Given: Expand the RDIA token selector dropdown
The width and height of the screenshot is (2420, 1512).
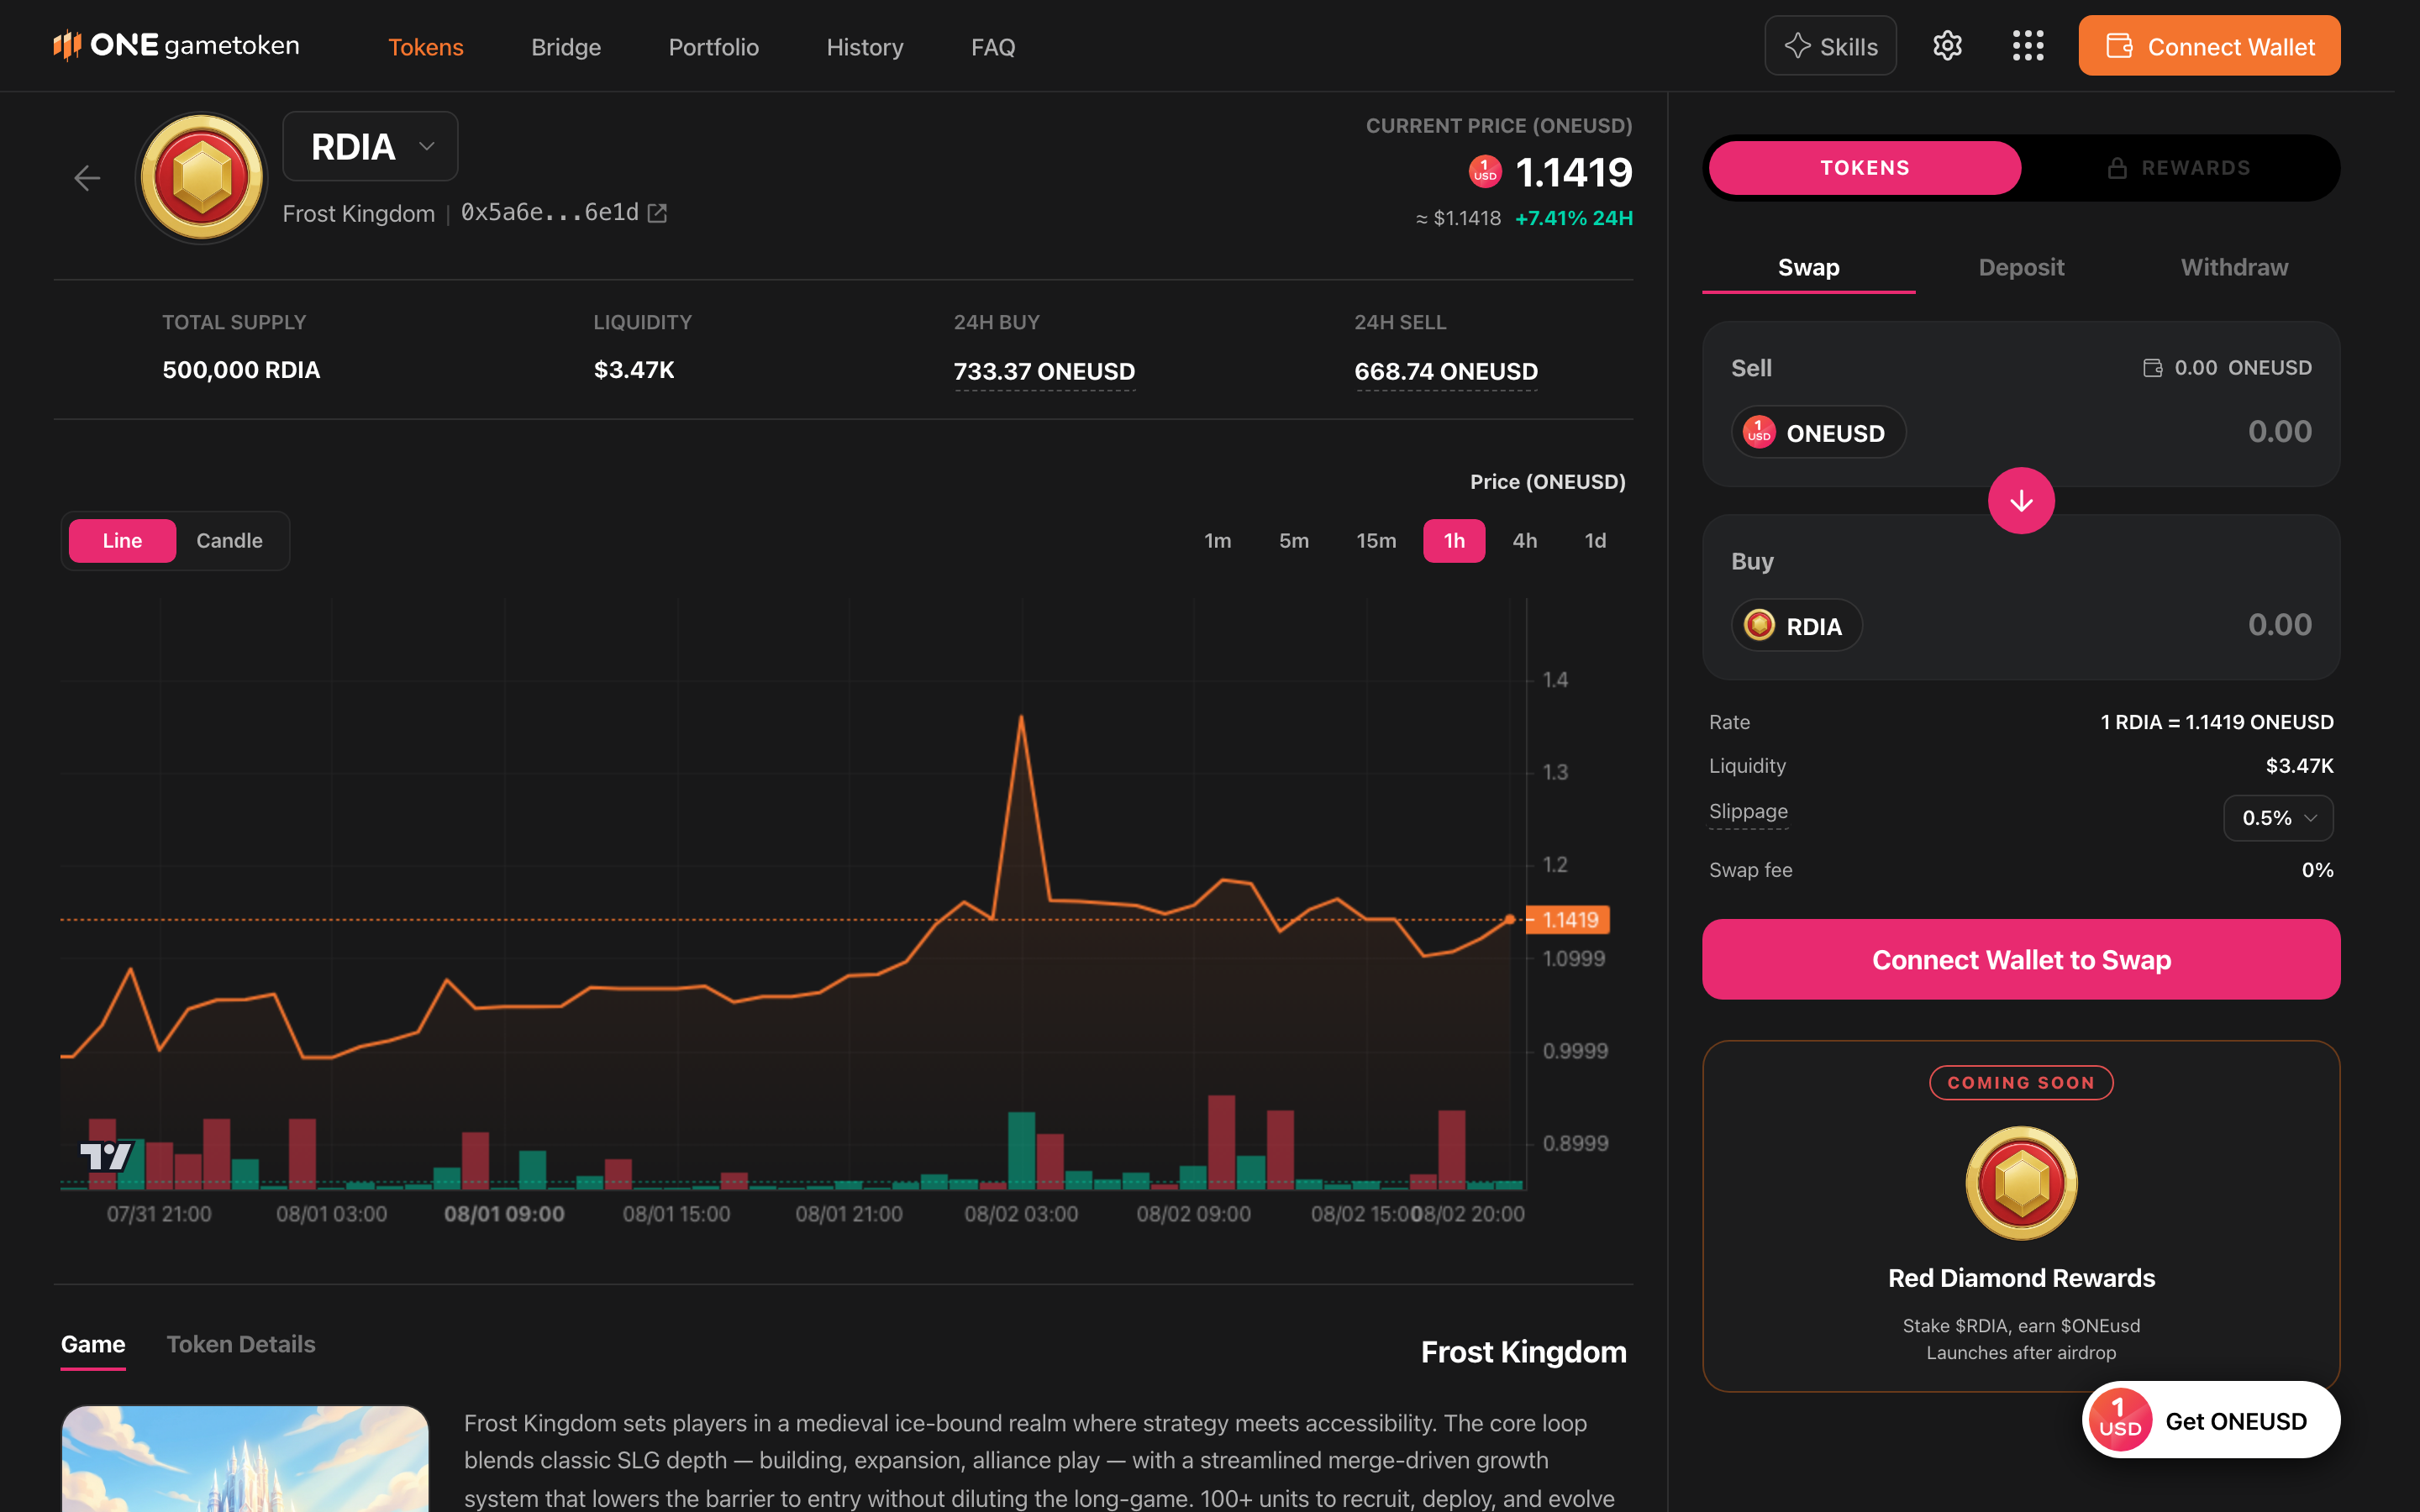Looking at the screenshot, I should pos(370,146).
